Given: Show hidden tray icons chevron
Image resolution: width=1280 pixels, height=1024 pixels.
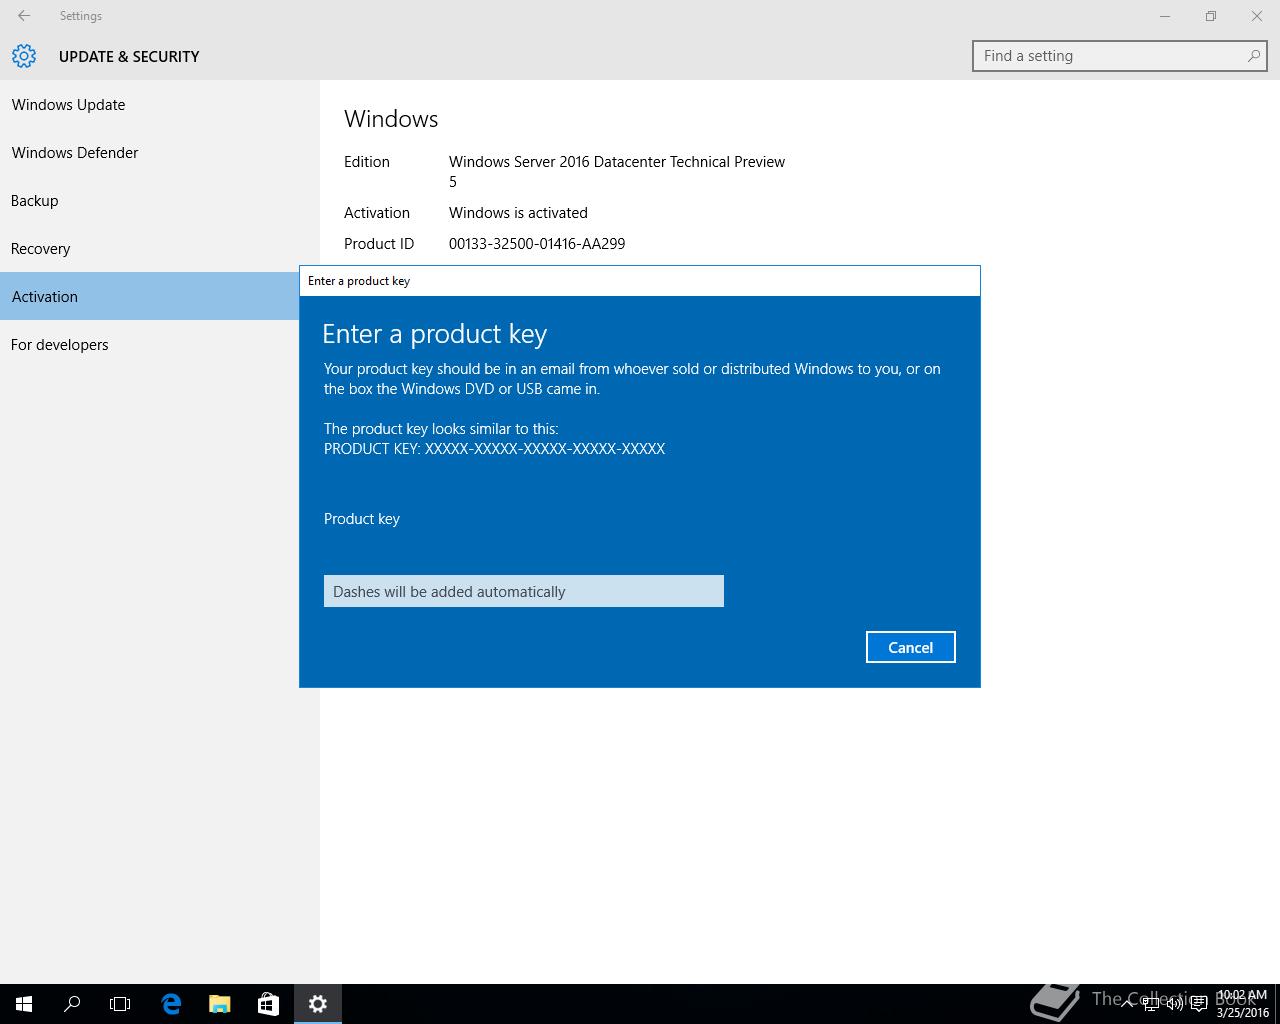Looking at the screenshot, I should tap(1128, 1004).
